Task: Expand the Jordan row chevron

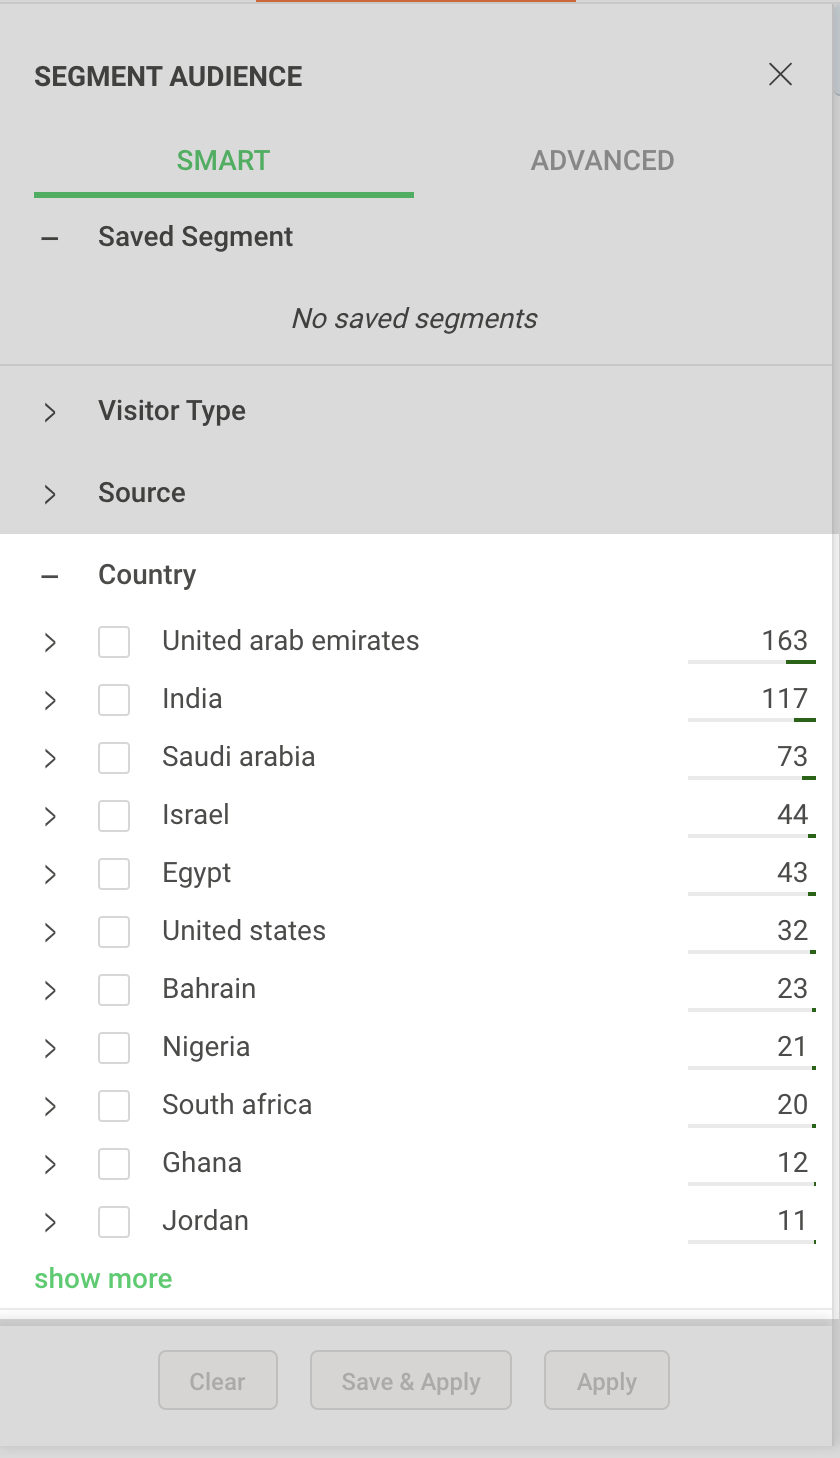Action: click(50, 1222)
